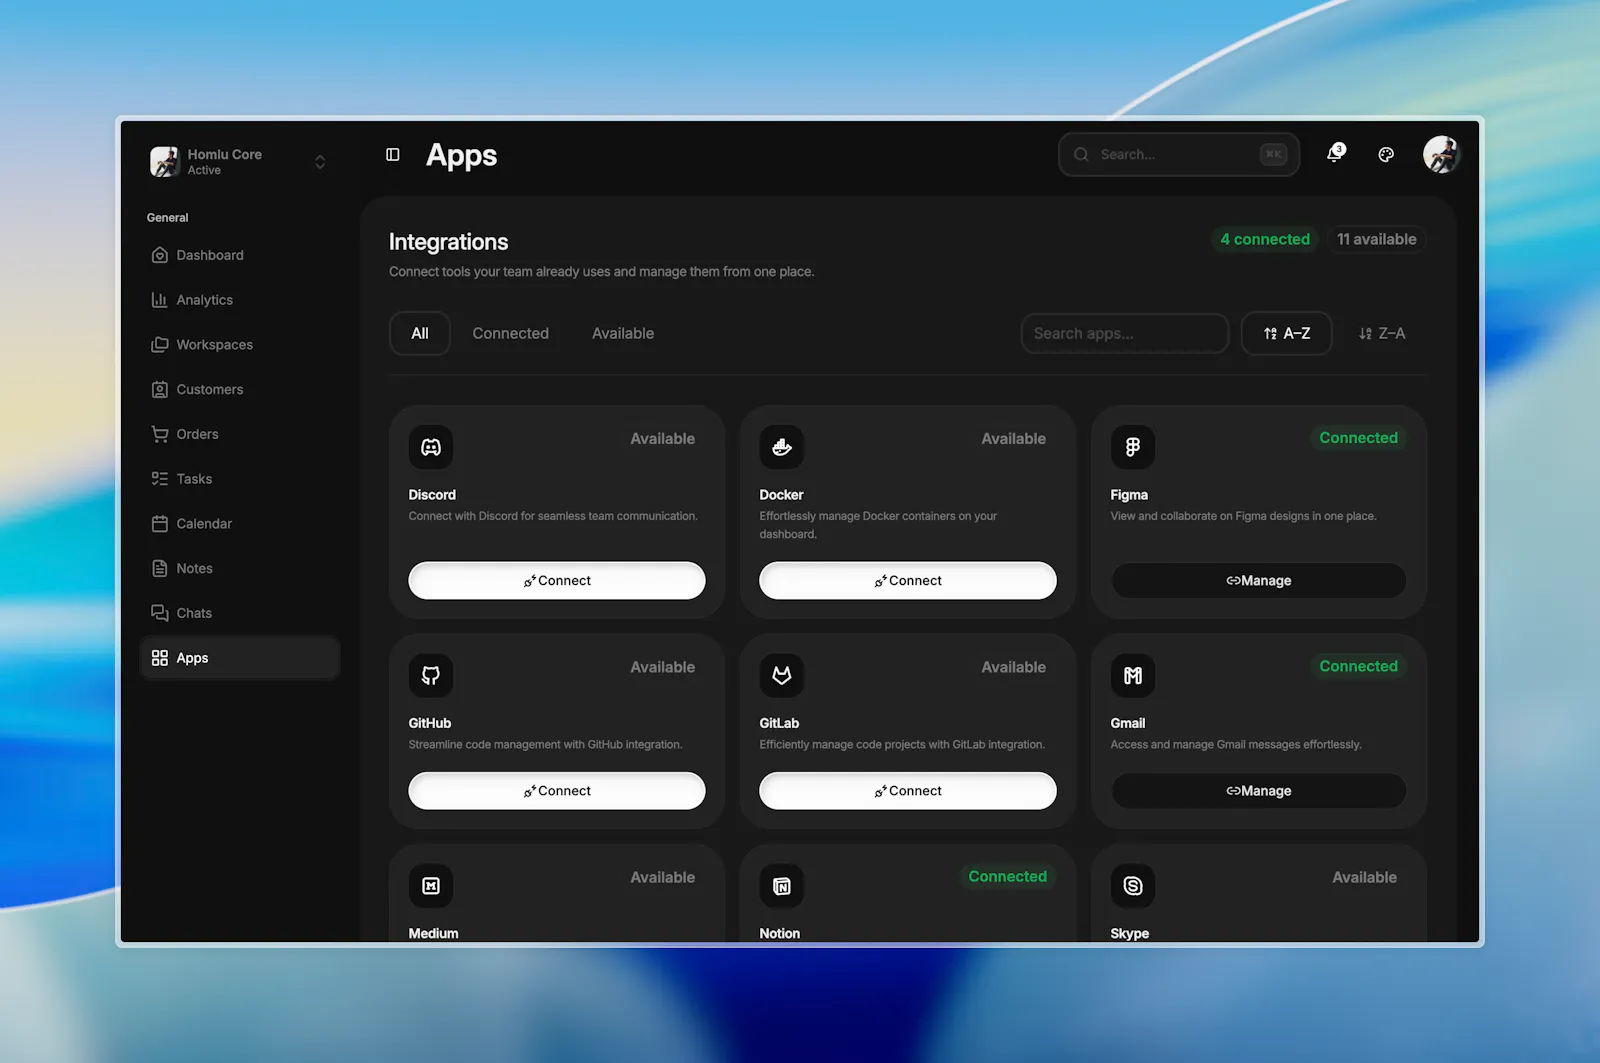Click the 11 available badge
The width and height of the screenshot is (1600, 1063).
(1377, 239)
